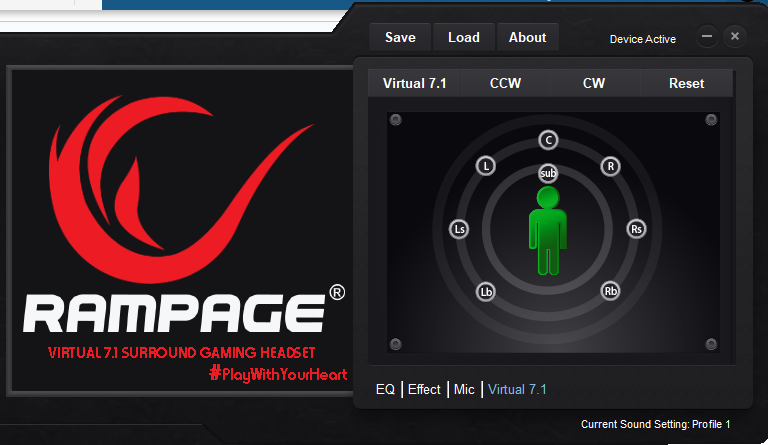Open the About dialog
Screen dimensions: 768x445
[x=528, y=37]
